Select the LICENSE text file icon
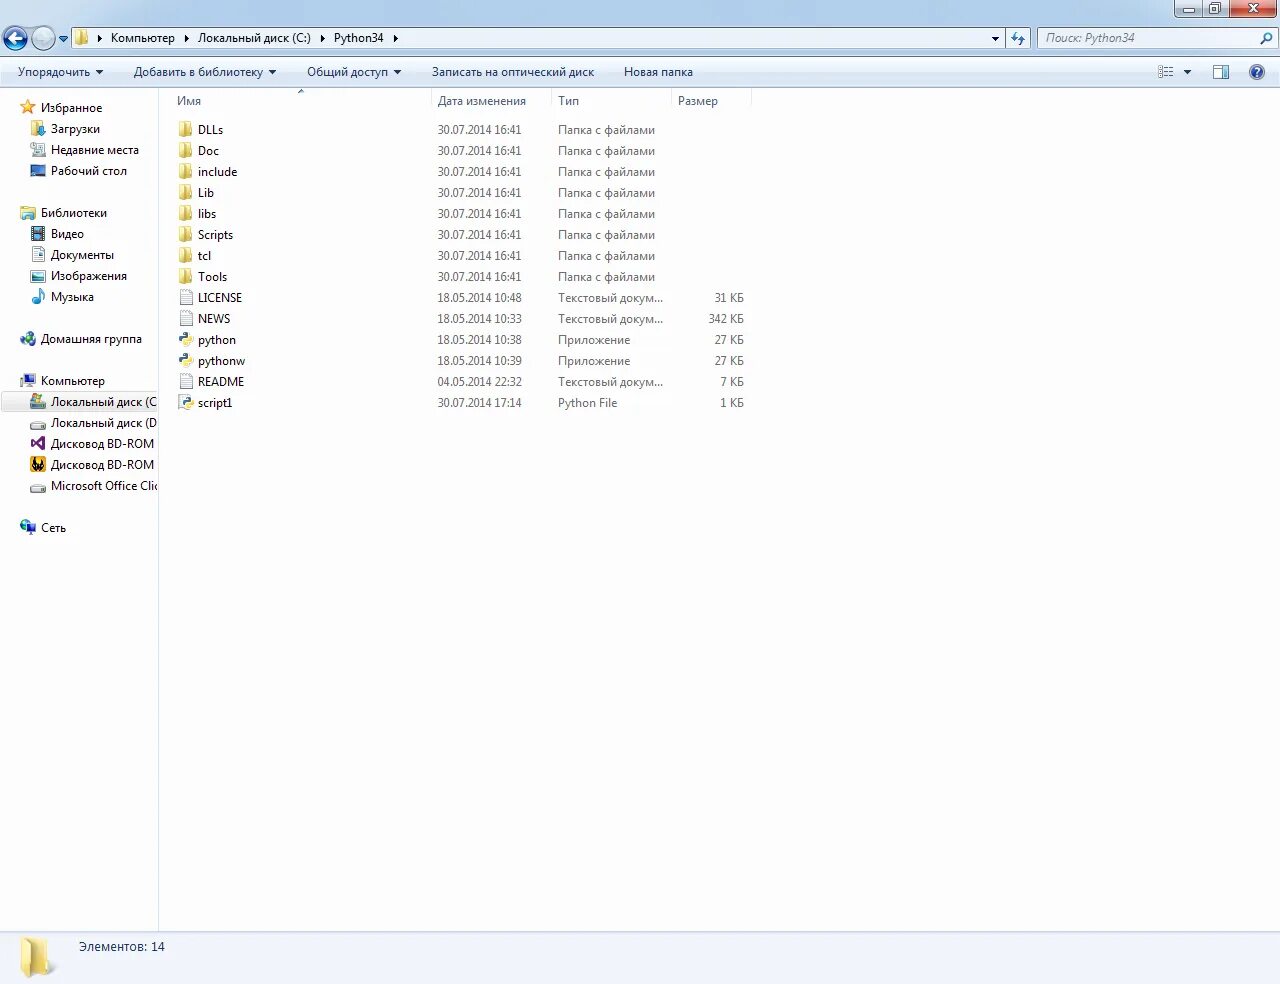The image size is (1280, 984). click(x=186, y=298)
